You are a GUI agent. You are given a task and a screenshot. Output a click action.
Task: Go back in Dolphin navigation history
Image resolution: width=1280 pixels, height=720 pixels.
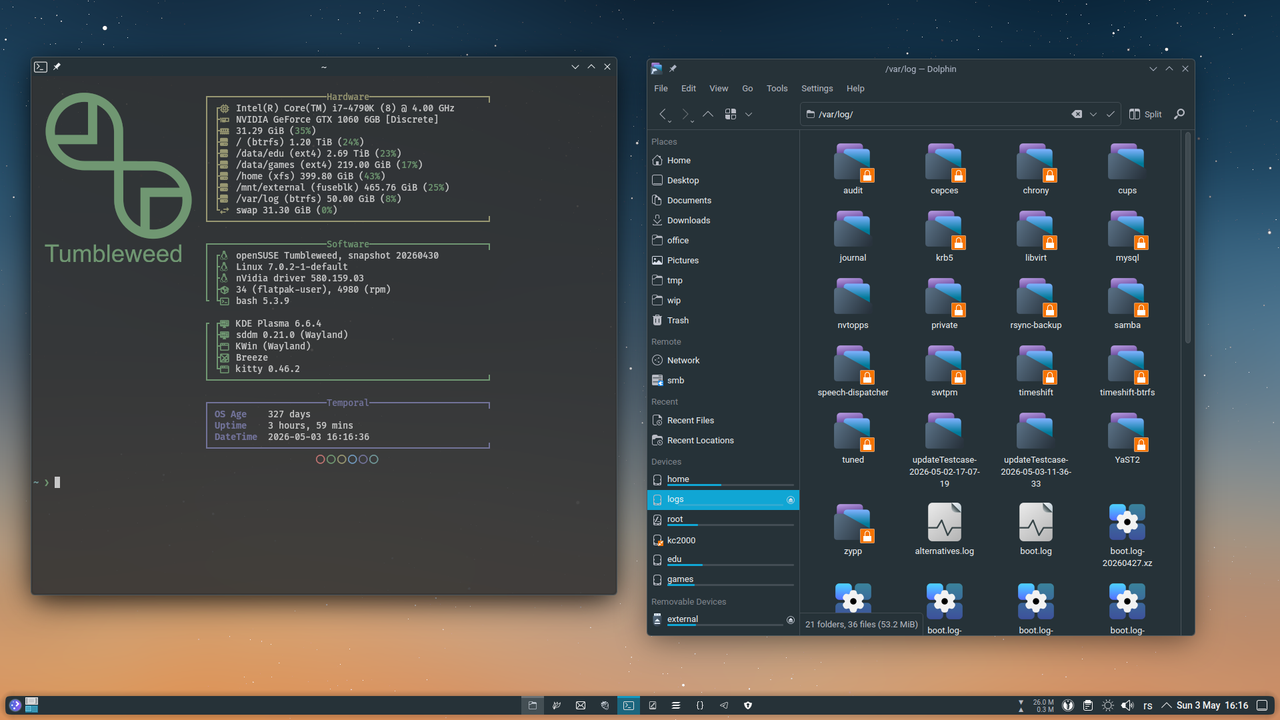point(664,114)
